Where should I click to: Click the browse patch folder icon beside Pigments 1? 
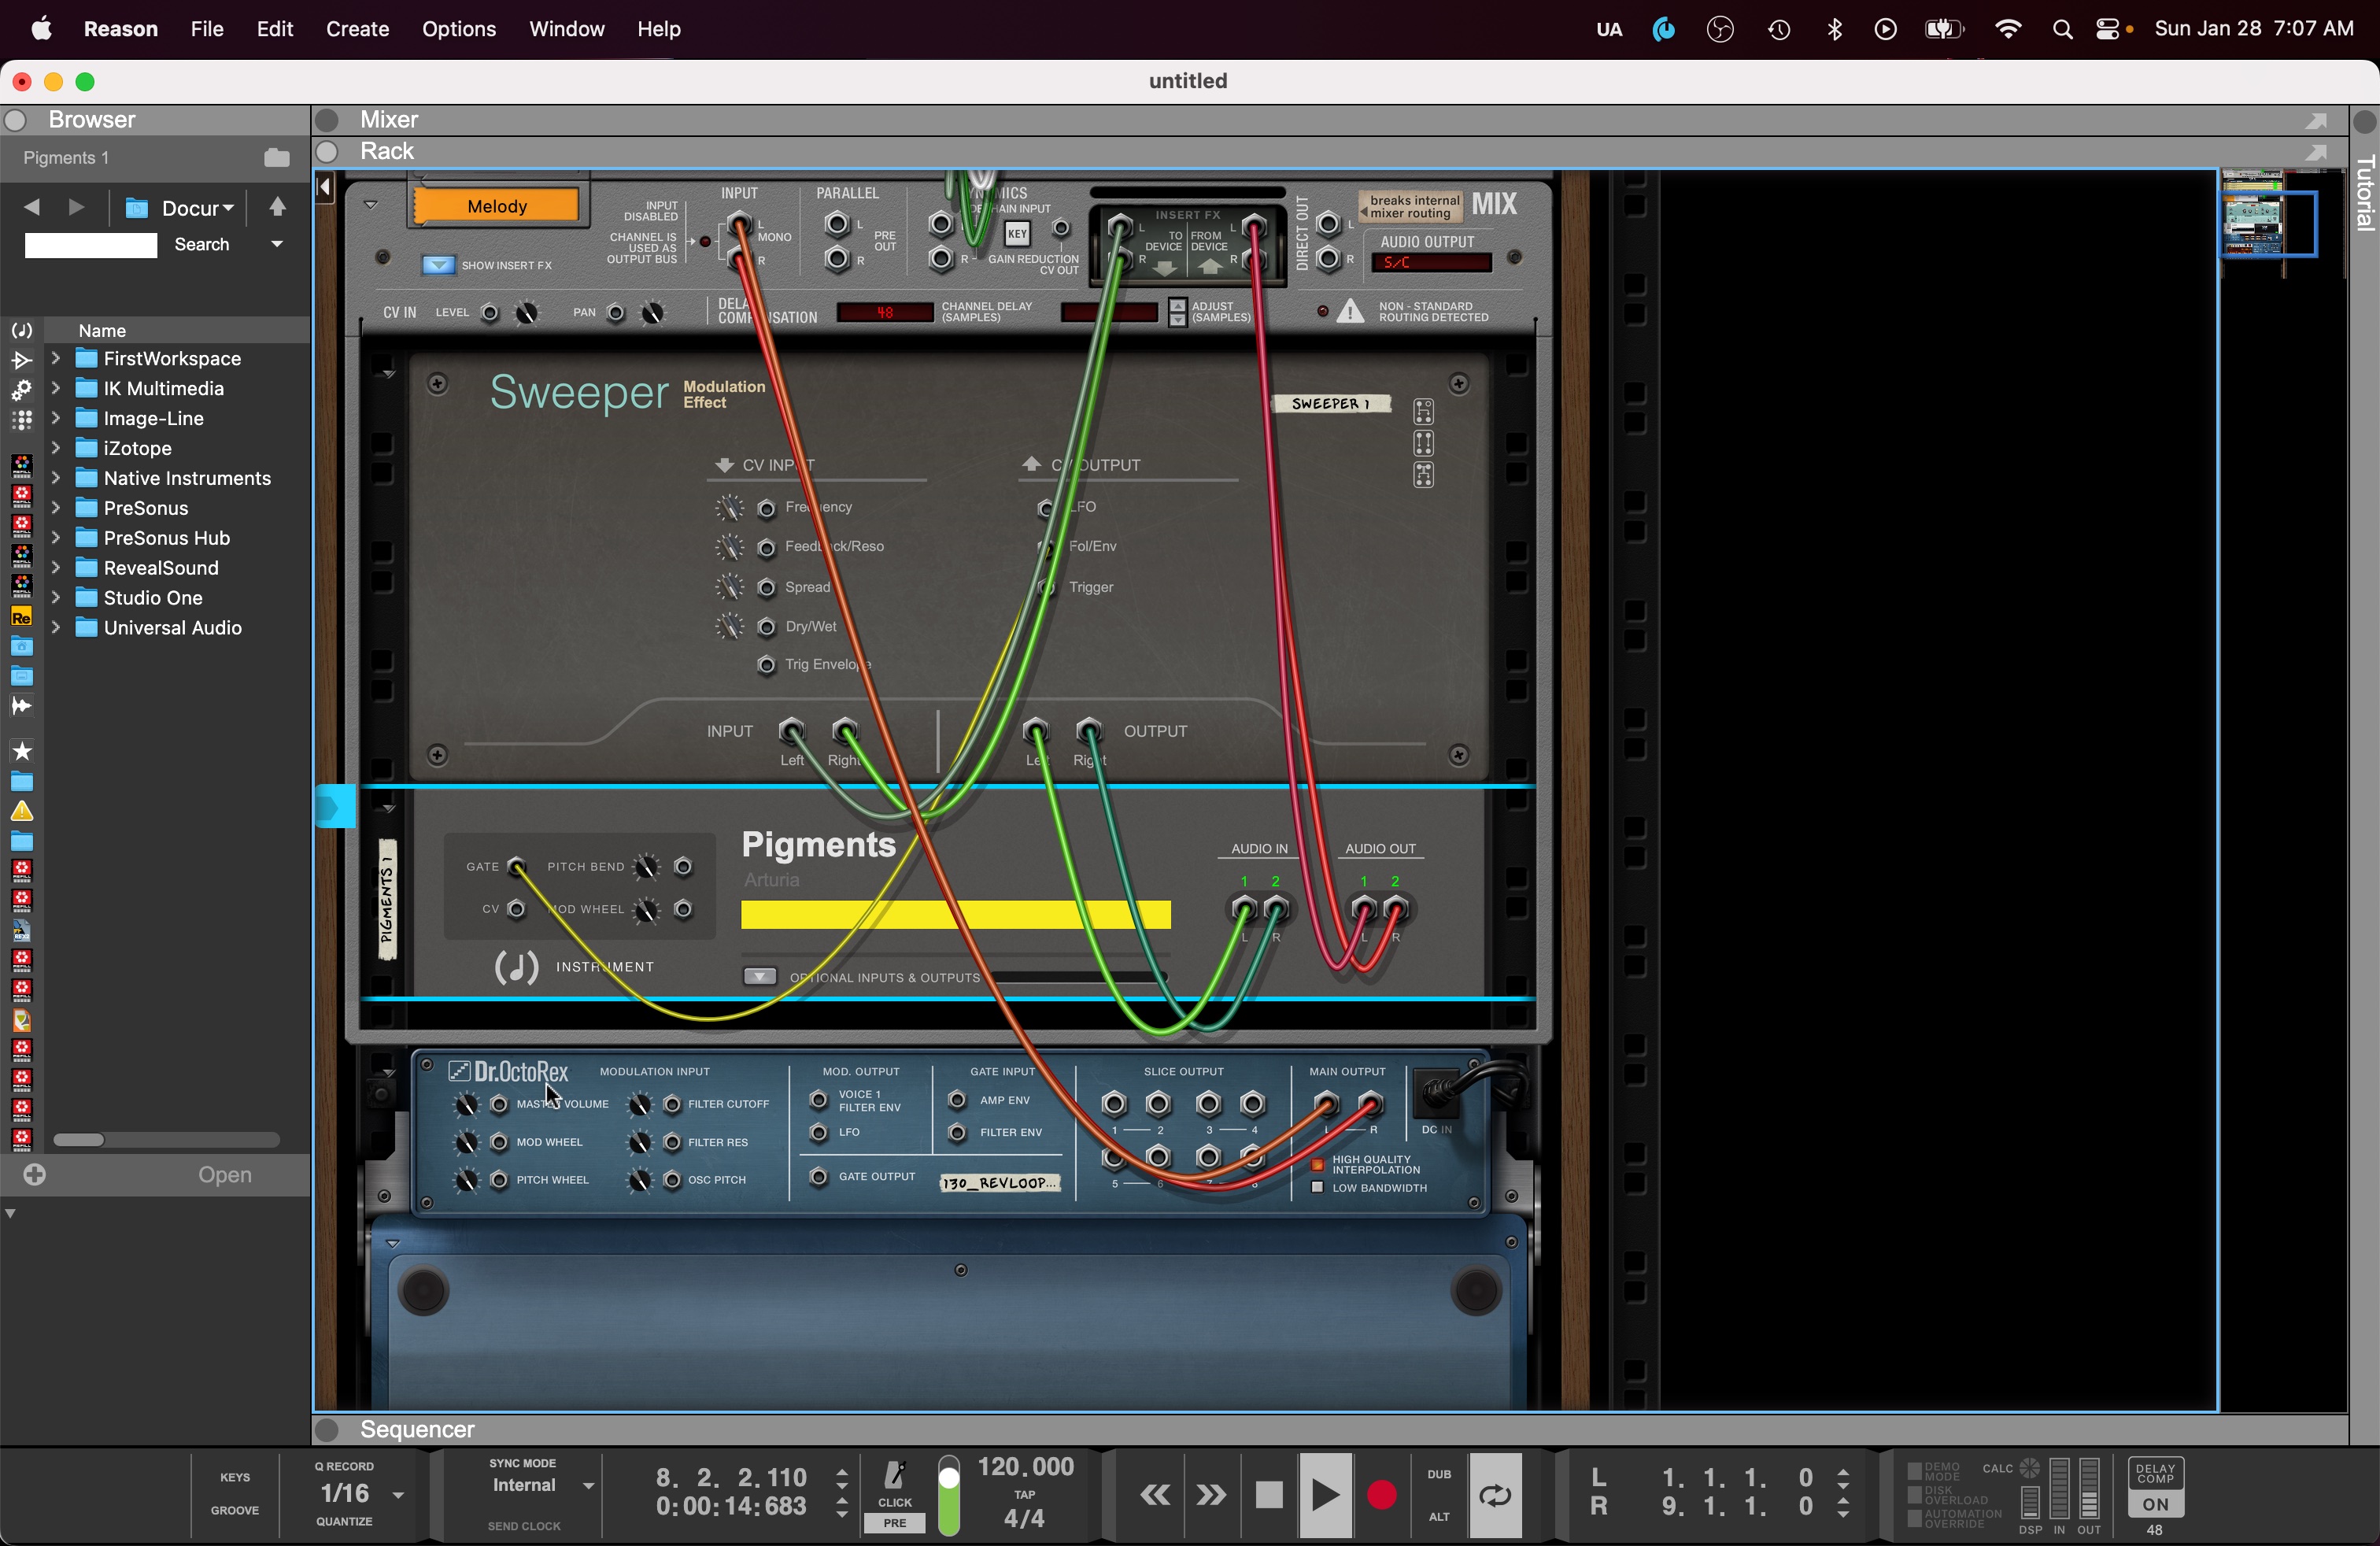pos(277,158)
